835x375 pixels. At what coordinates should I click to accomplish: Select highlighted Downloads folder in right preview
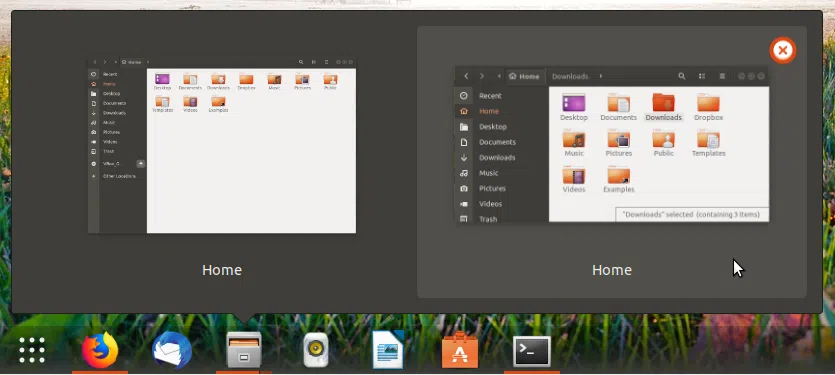coord(663,107)
